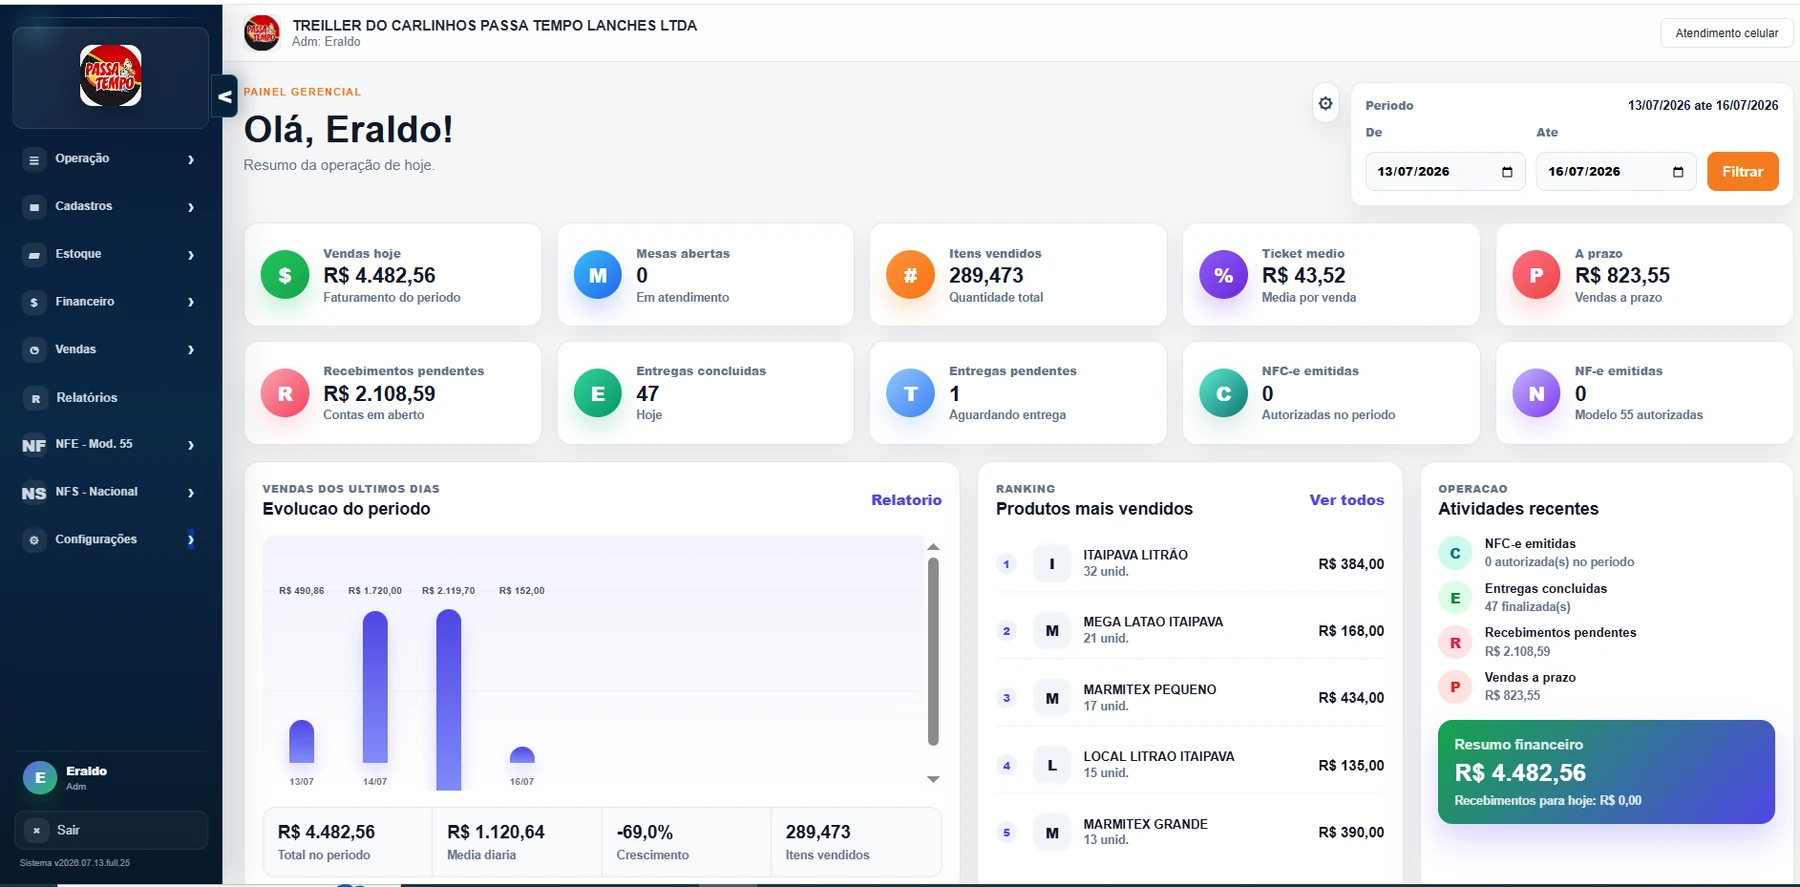
Task: Open the Cadastros menu label
Action: 84,206
